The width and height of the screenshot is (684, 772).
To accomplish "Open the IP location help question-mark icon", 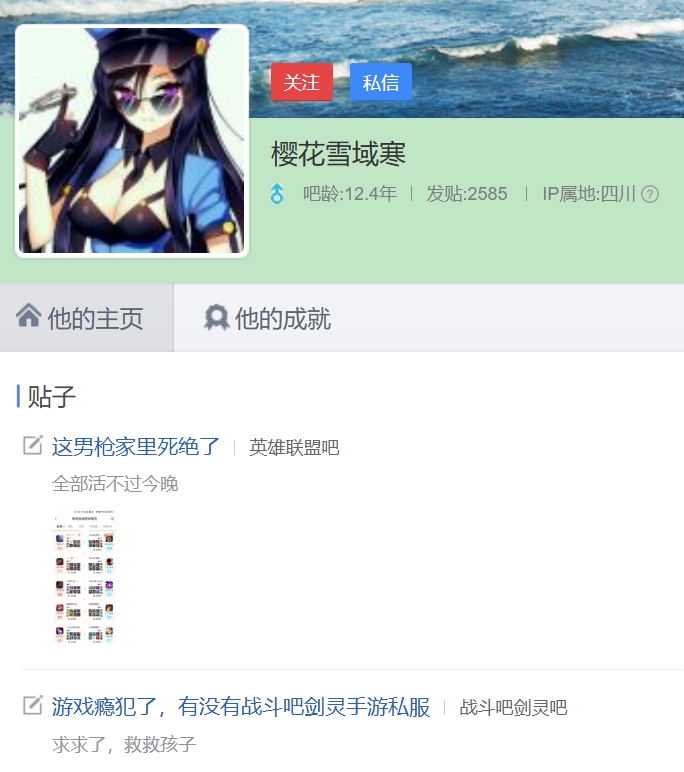I will pyautogui.click(x=650, y=194).
